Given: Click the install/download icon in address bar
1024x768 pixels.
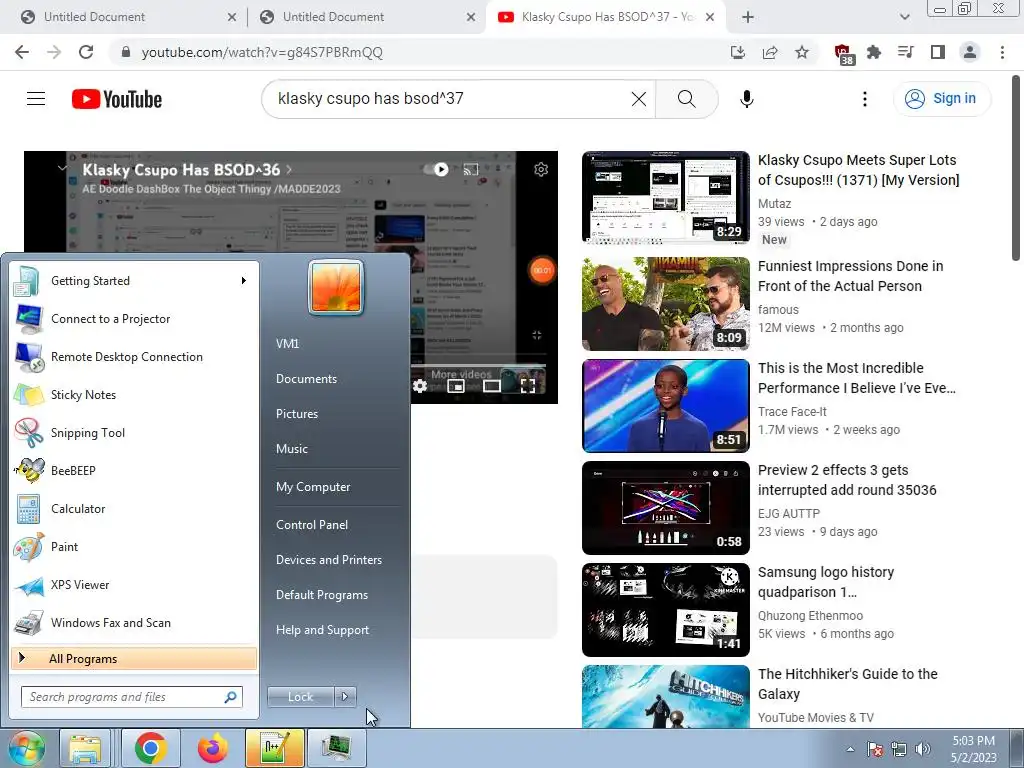Looking at the screenshot, I should coord(738,52).
